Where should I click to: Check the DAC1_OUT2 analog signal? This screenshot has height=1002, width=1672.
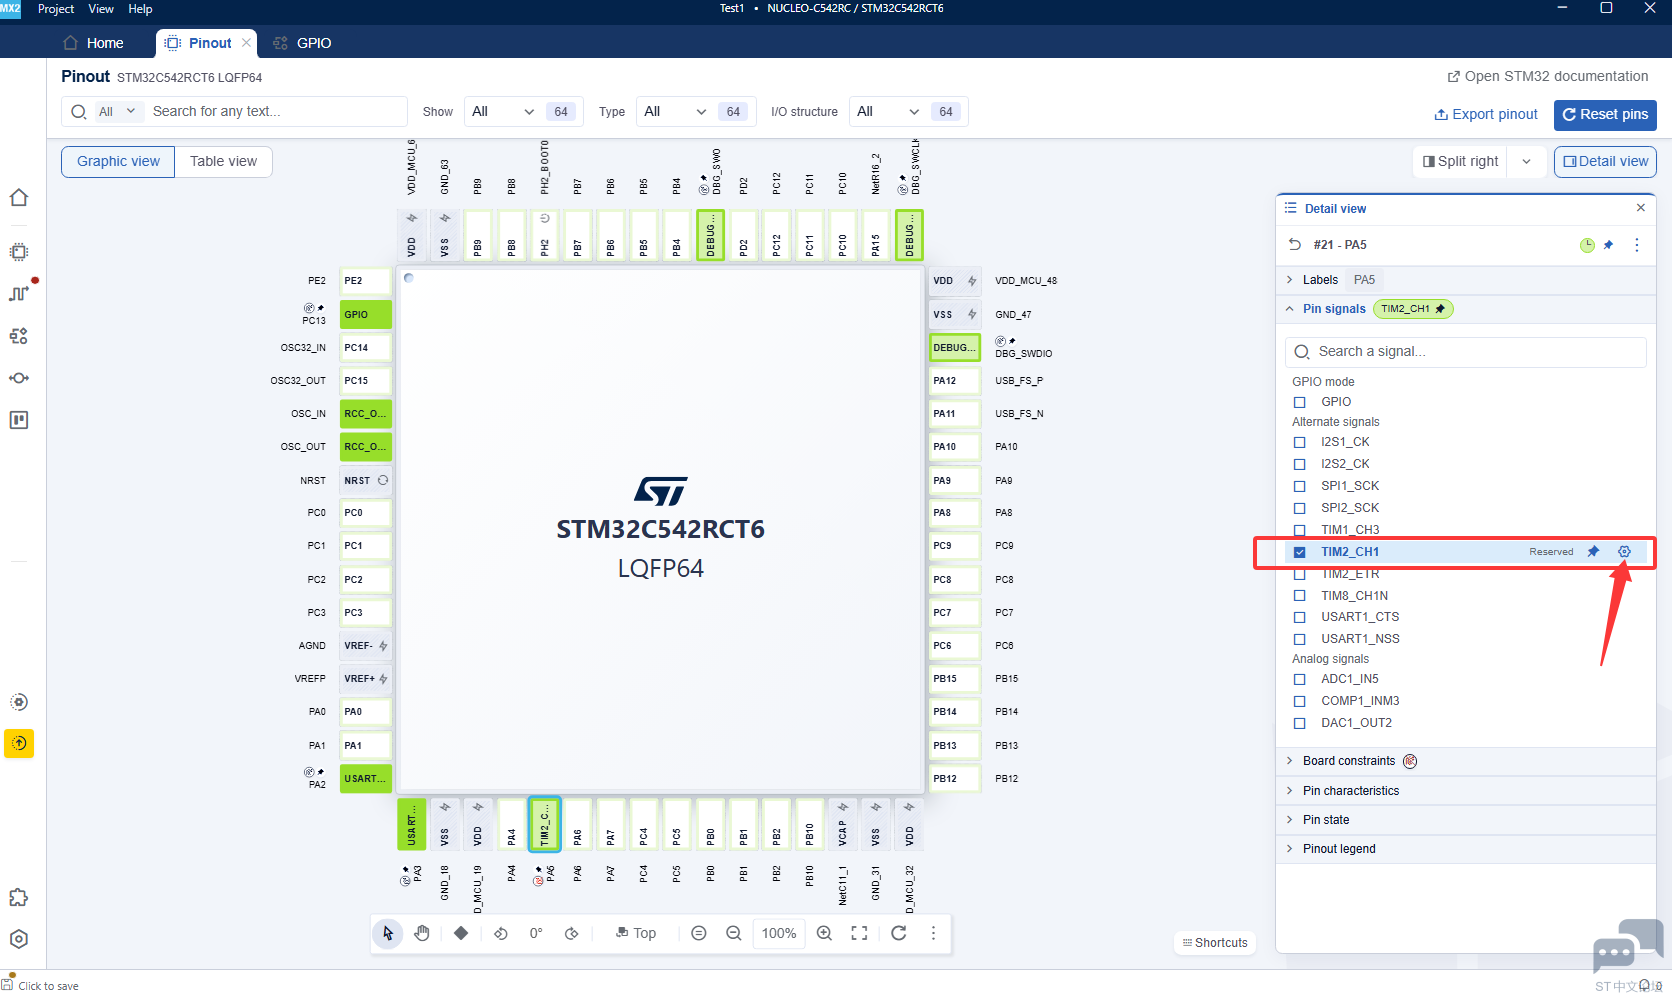click(1300, 723)
